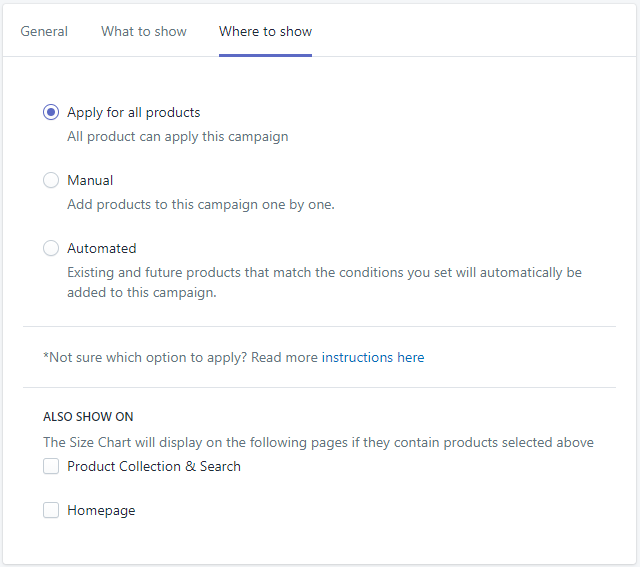Click the 'Apply for all products' label text

[134, 112]
